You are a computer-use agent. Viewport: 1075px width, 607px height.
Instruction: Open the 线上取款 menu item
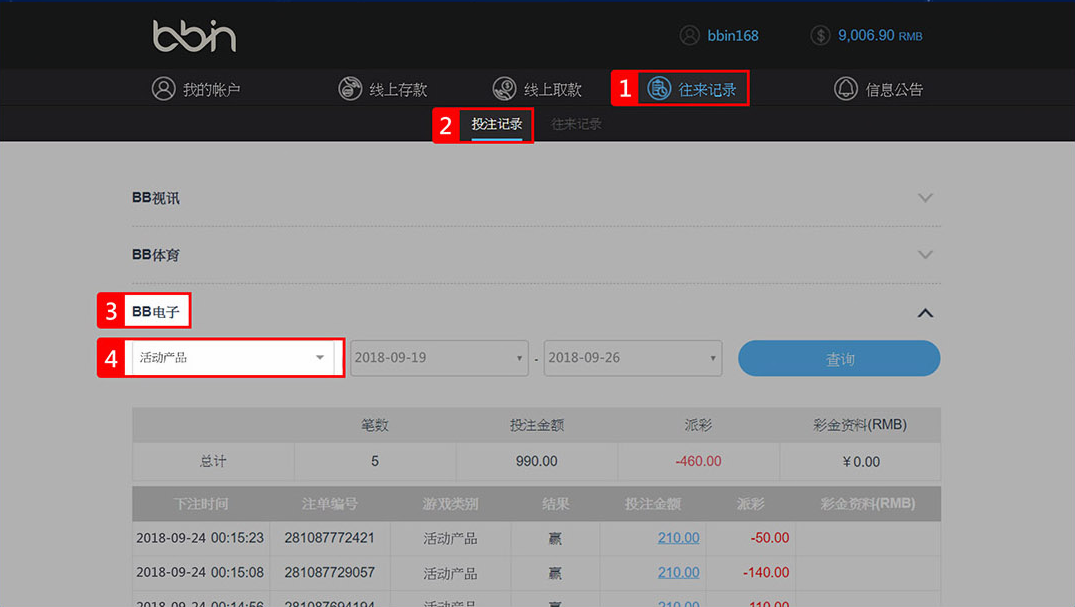click(553, 90)
